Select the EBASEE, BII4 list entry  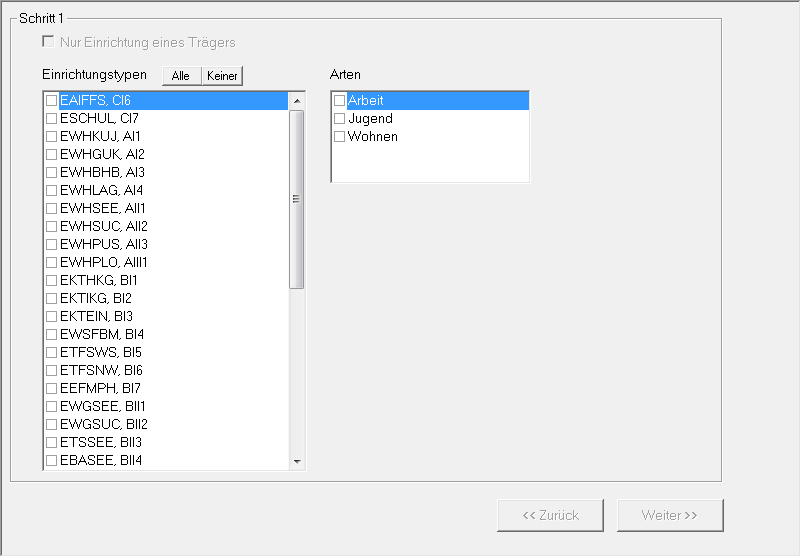[101, 460]
